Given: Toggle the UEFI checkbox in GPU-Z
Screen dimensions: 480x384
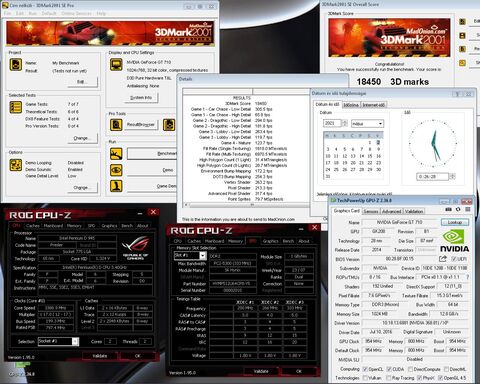Looking at the screenshot, I should pos(454,259).
